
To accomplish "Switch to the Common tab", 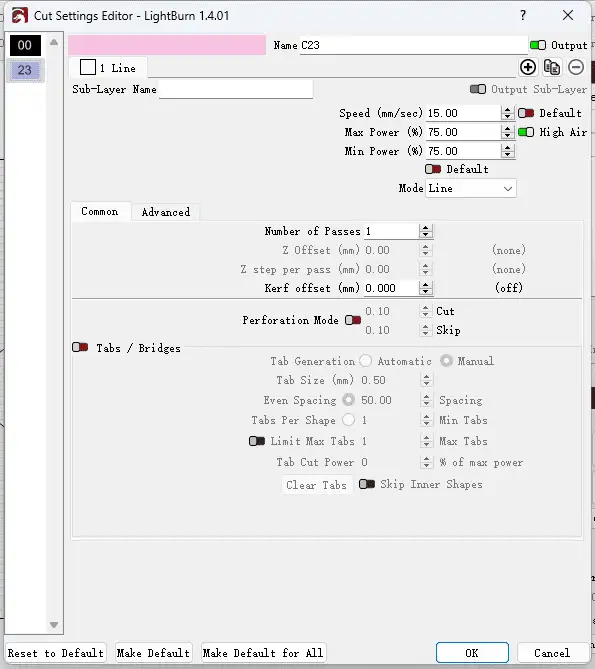I will click(x=101, y=212).
